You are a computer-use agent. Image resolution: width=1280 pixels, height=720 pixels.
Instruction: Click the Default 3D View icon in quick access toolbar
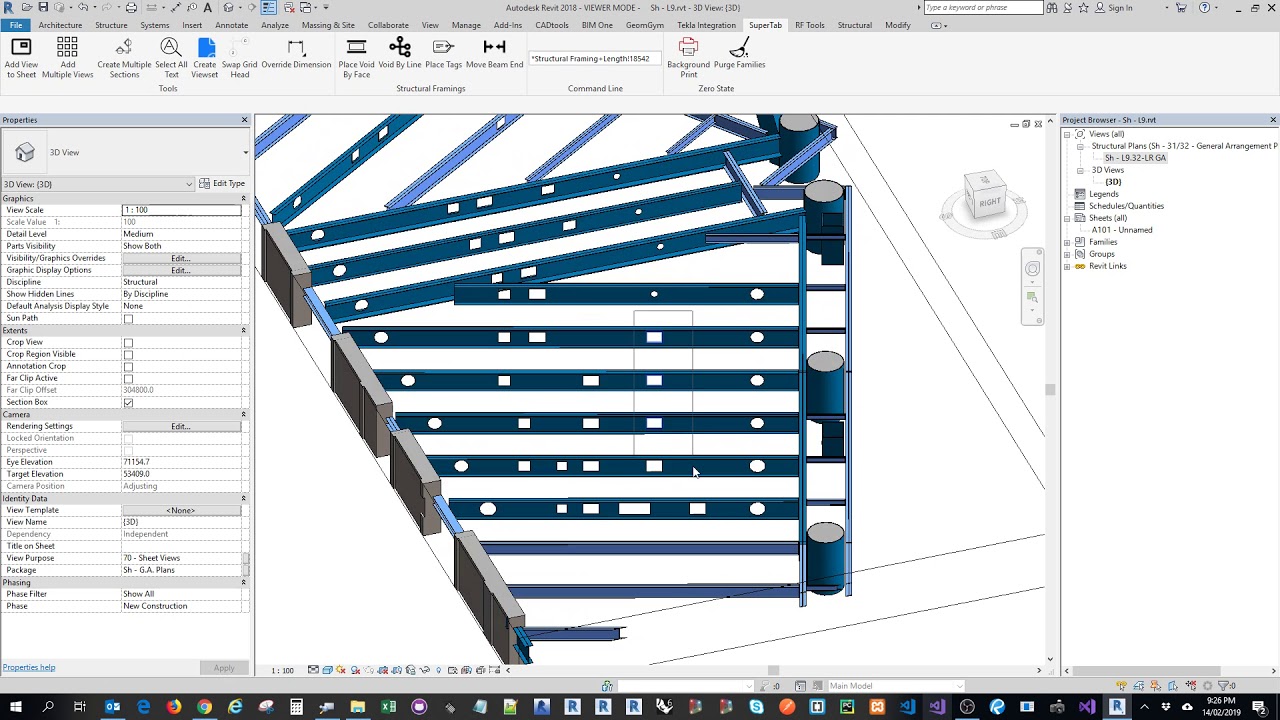tap(229, 8)
